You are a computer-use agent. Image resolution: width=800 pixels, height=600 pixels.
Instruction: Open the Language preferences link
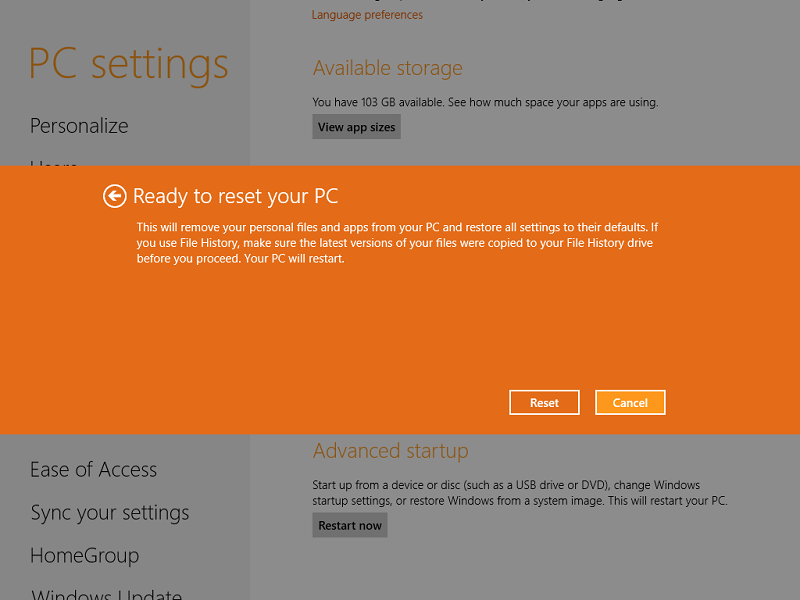[x=367, y=15]
